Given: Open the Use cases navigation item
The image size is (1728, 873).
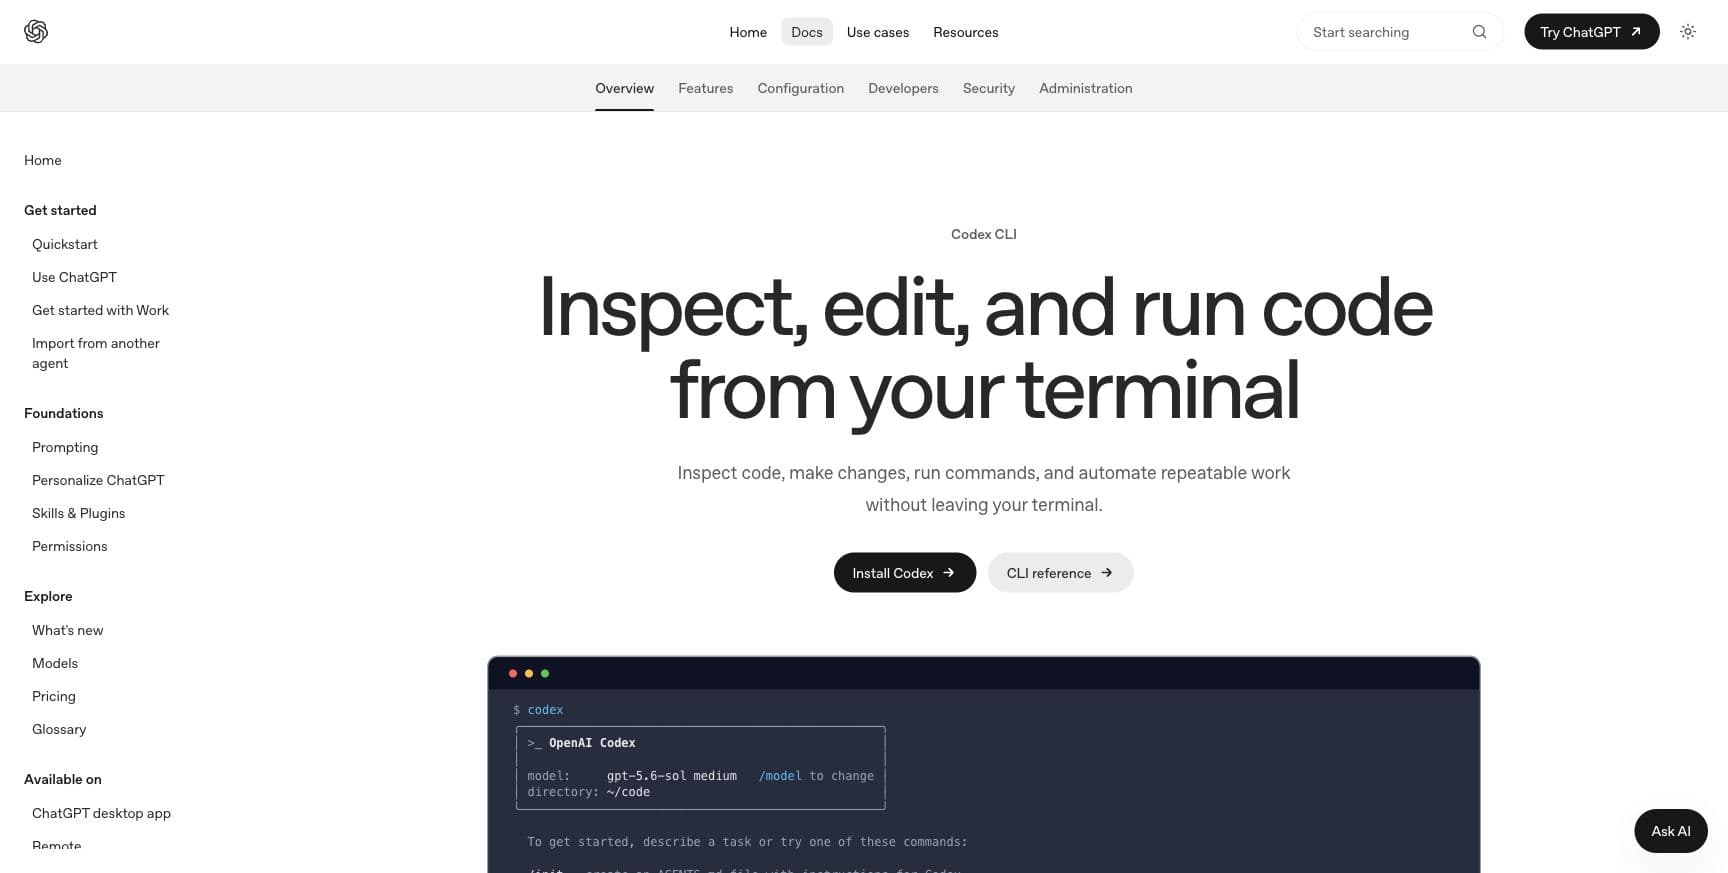Looking at the screenshot, I should coord(878,32).
